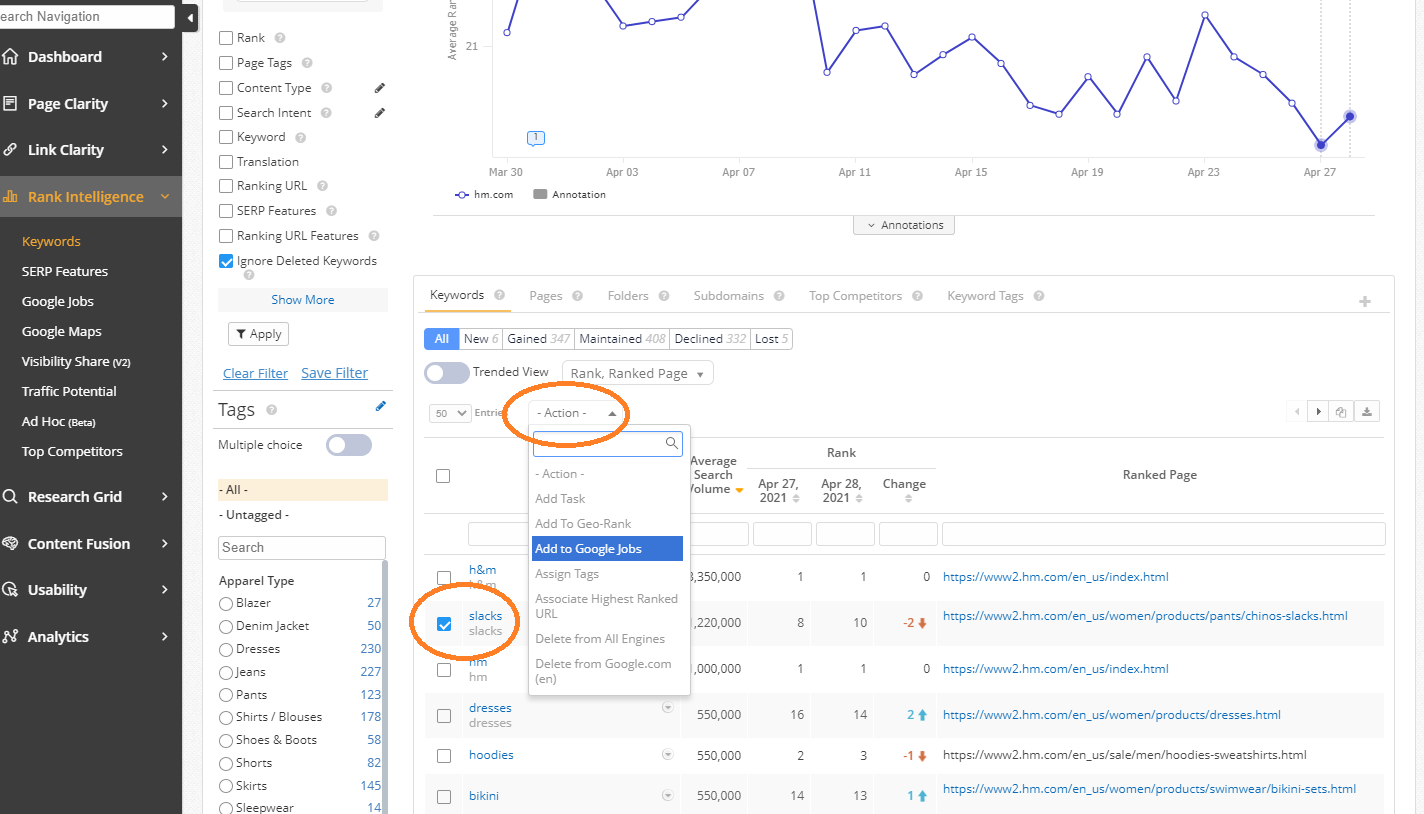Edit Tags using the blue pencil icon
The image size is (1424, 814).
tap(380, 406)
